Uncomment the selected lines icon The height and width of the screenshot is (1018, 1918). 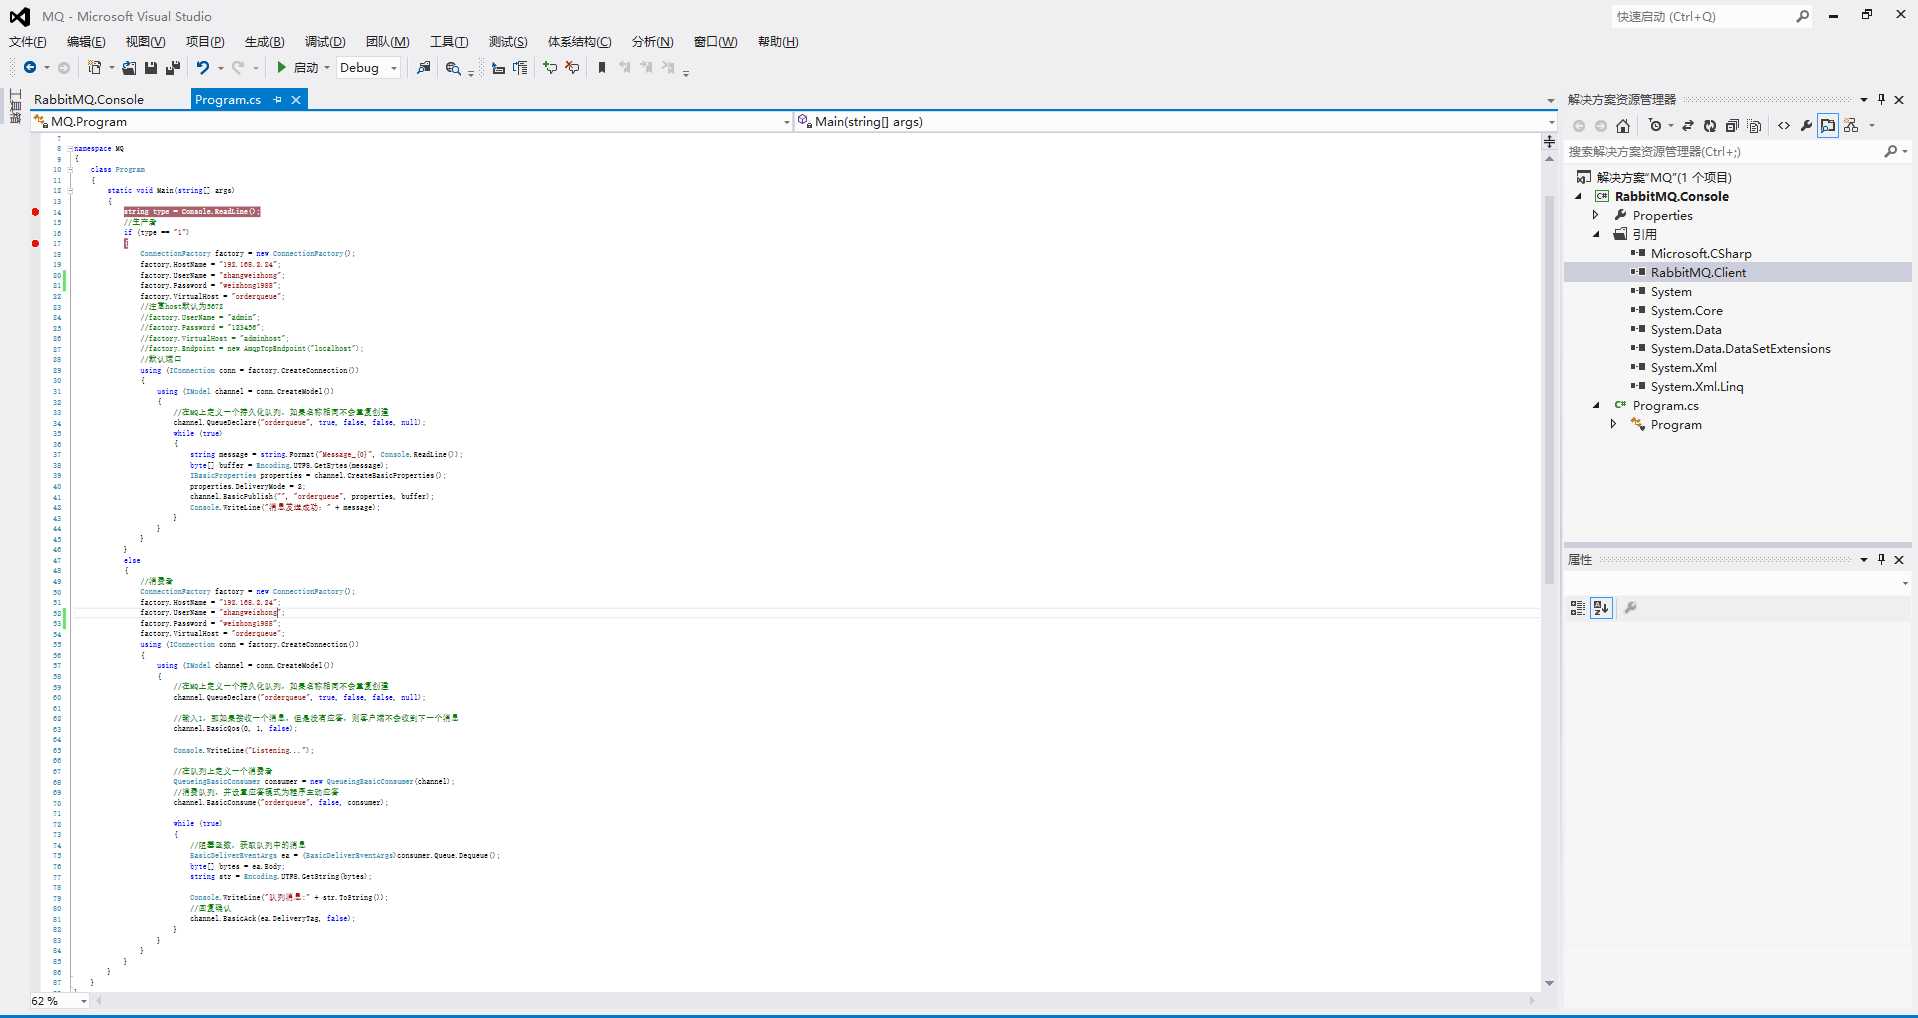click(572, 68)
